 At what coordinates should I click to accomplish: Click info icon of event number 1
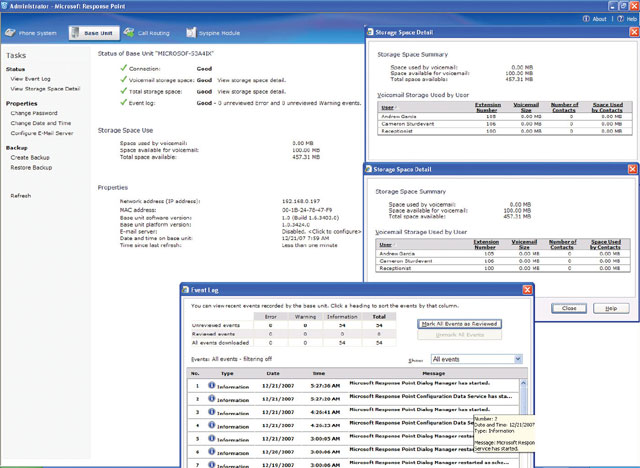click(x=211, y=385)
